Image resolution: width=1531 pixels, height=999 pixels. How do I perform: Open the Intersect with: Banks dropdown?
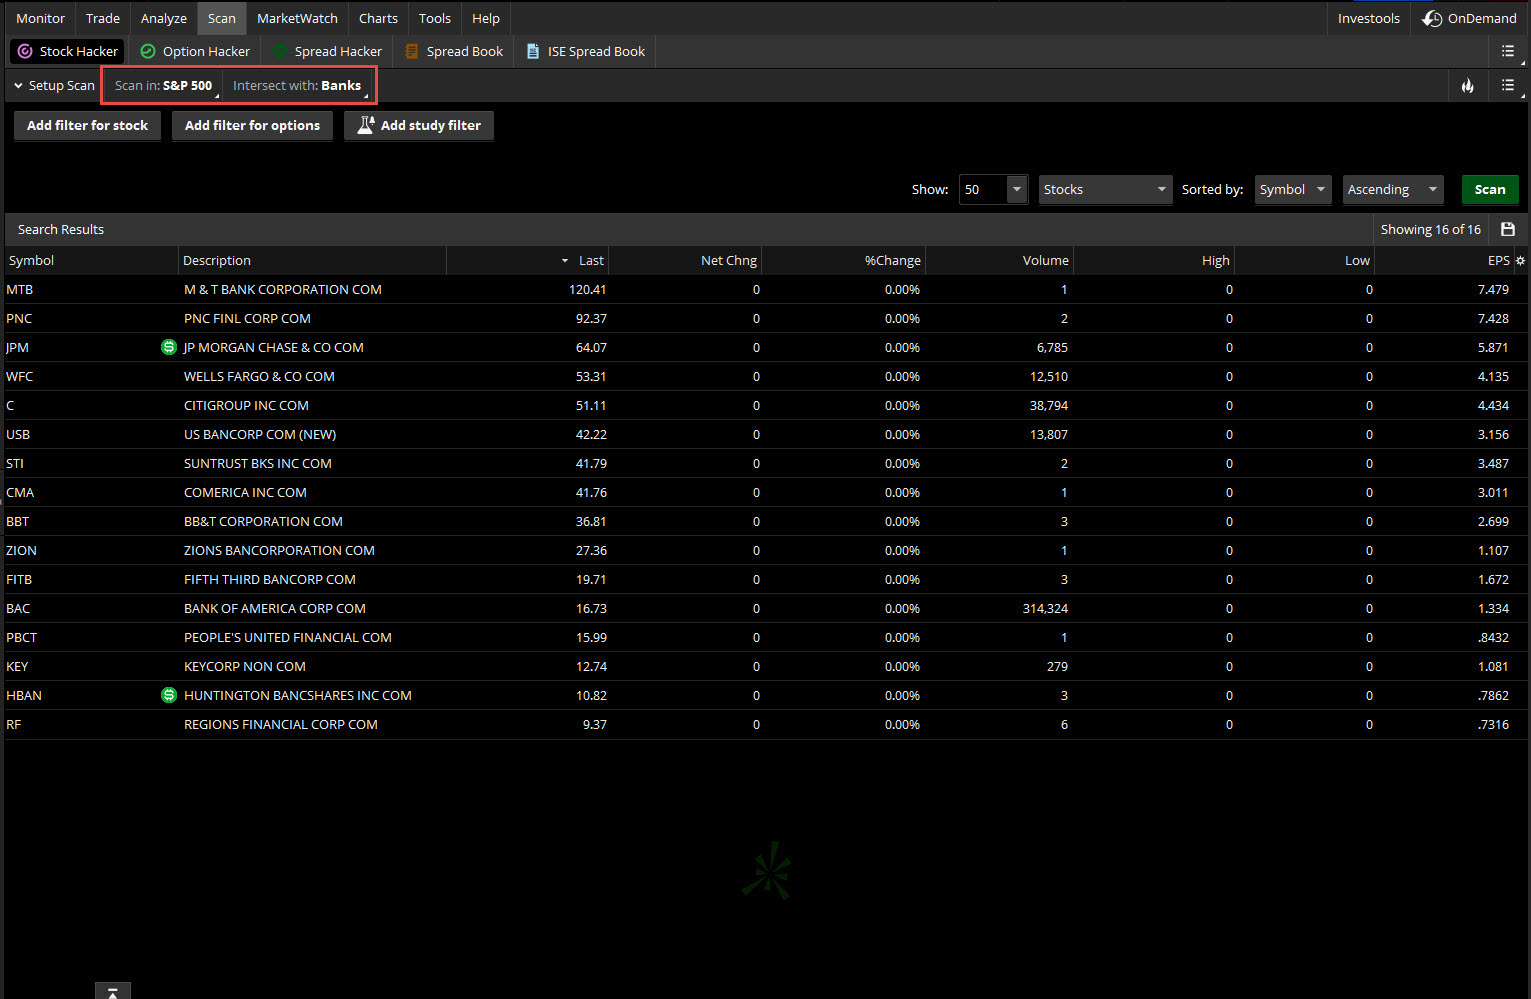(298, 86)
